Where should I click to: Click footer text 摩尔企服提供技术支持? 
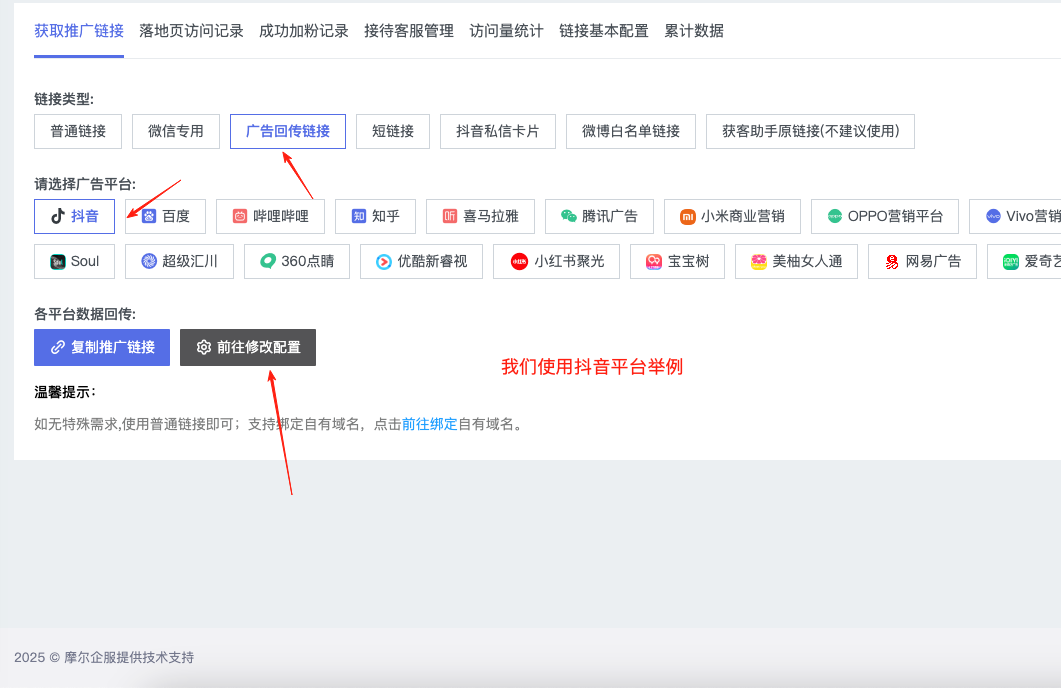[x=129, y=658]
